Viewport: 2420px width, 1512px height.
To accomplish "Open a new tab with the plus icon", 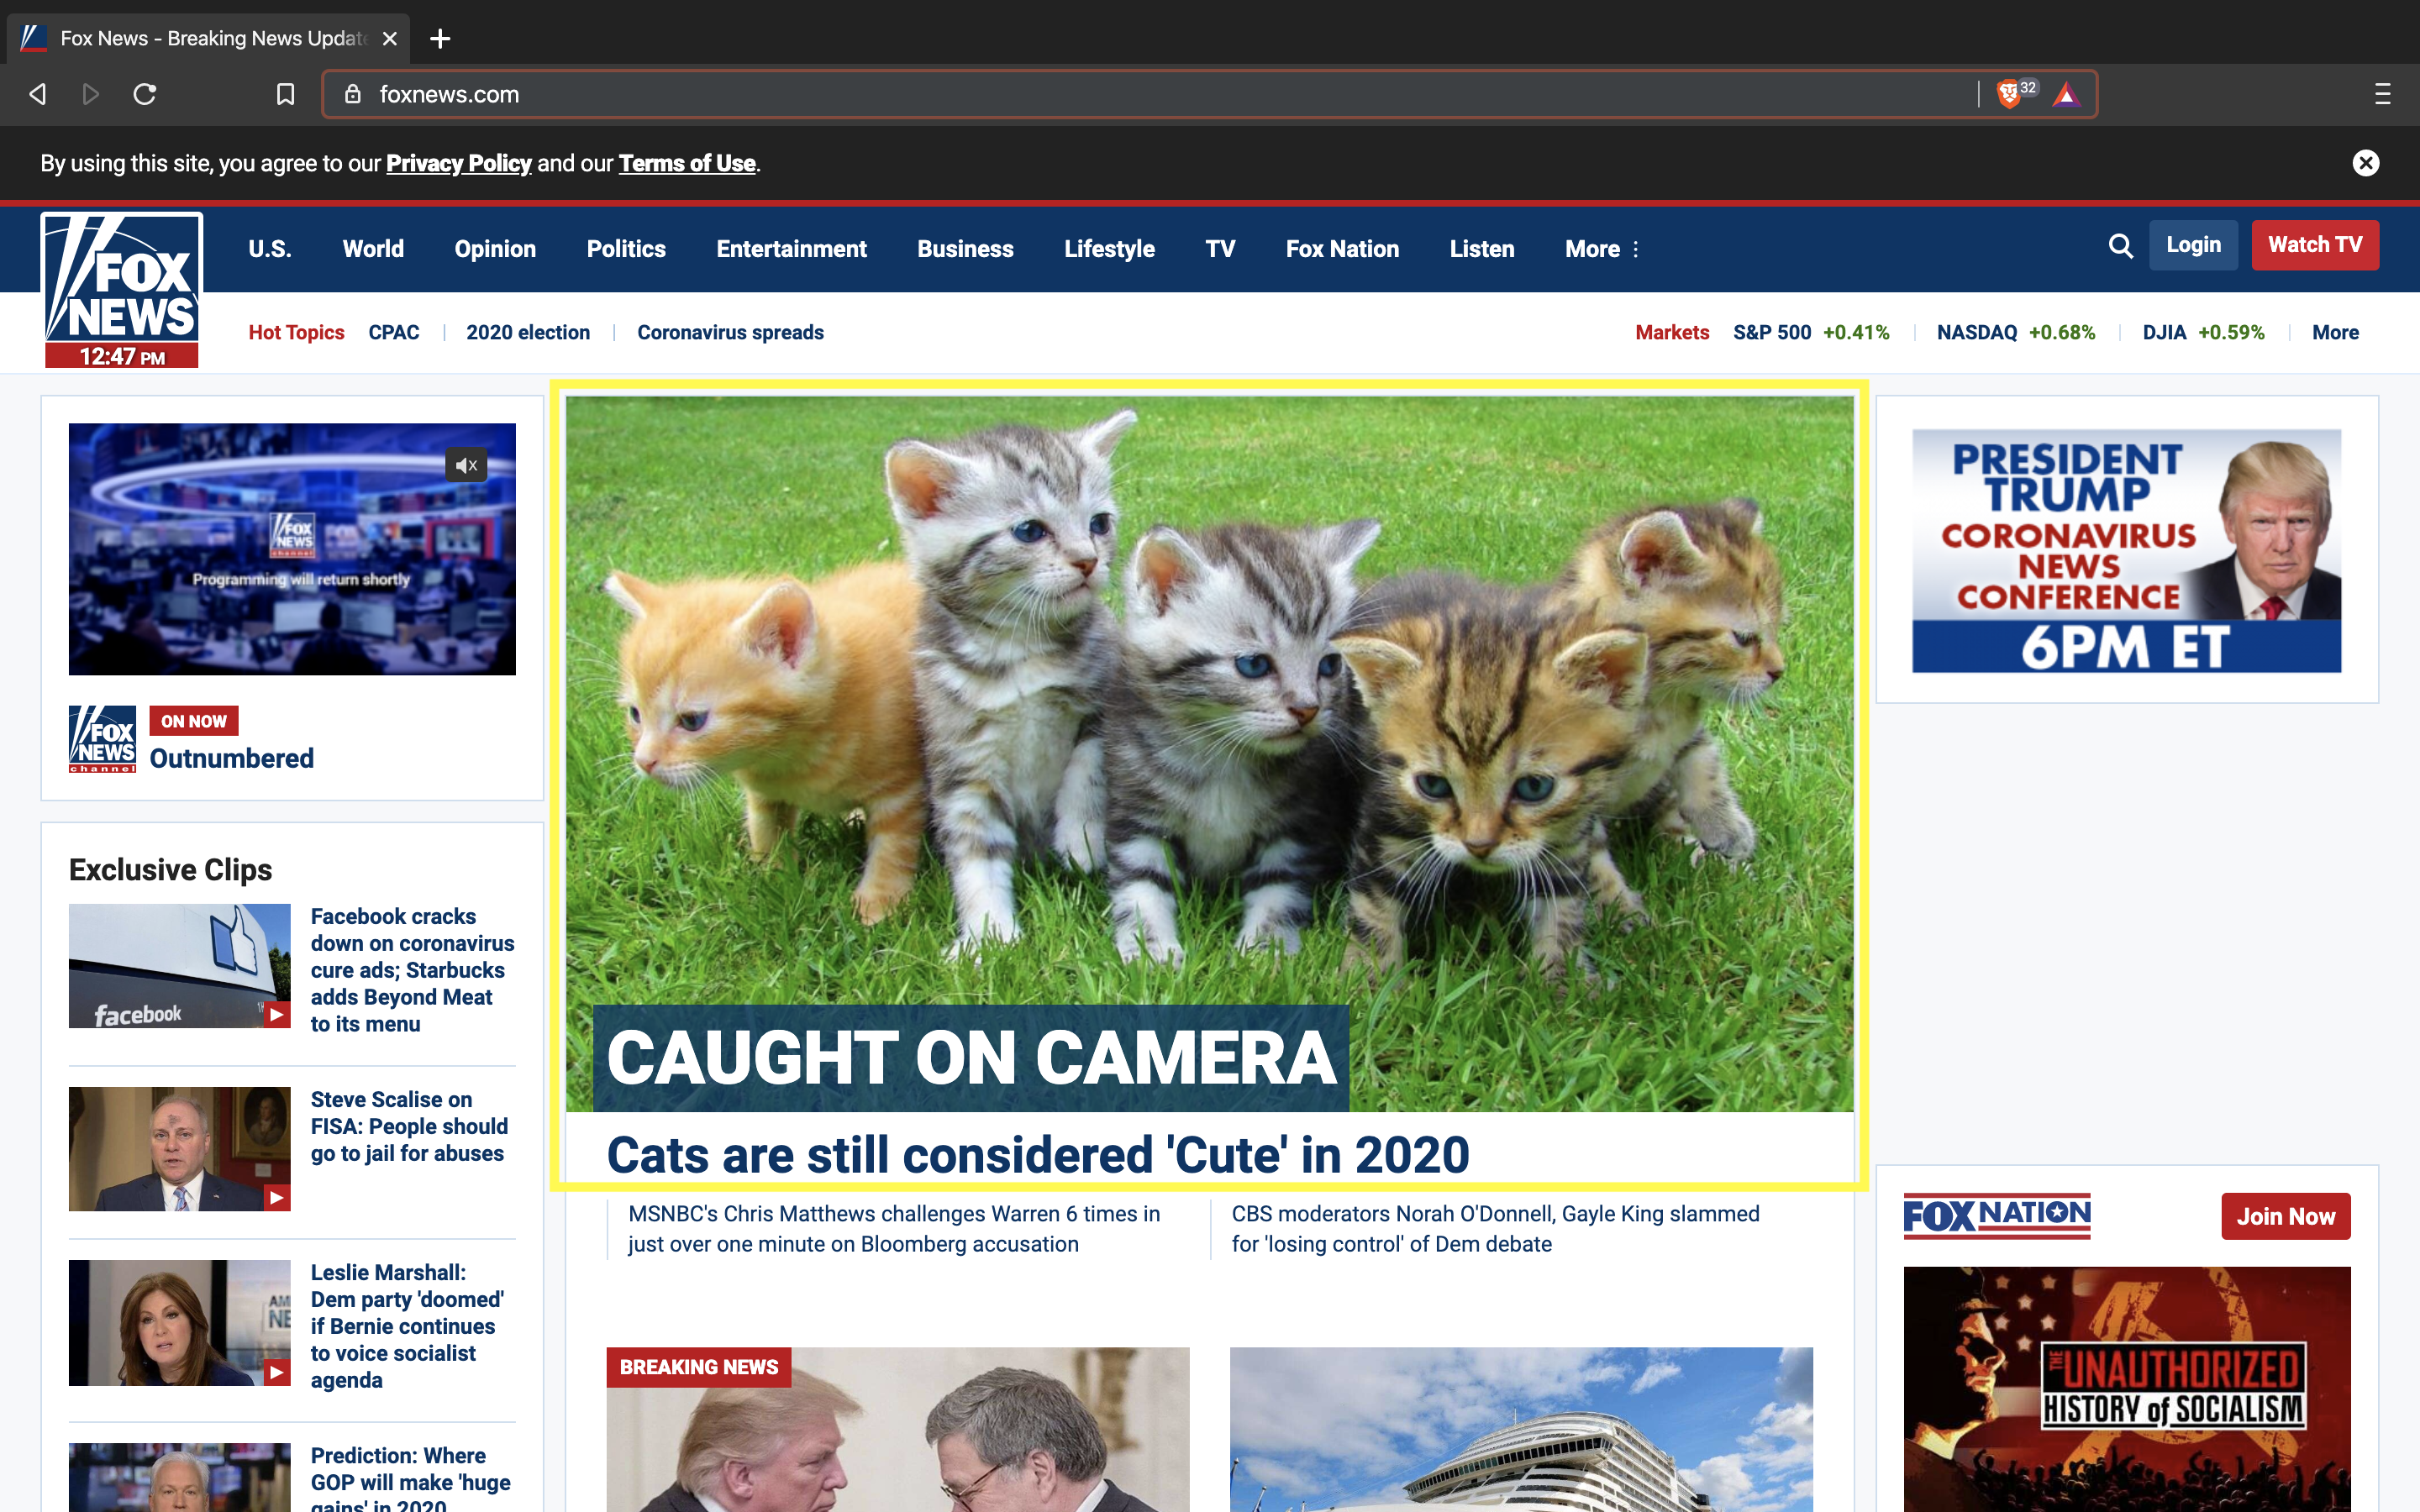I will coord(440,38).
